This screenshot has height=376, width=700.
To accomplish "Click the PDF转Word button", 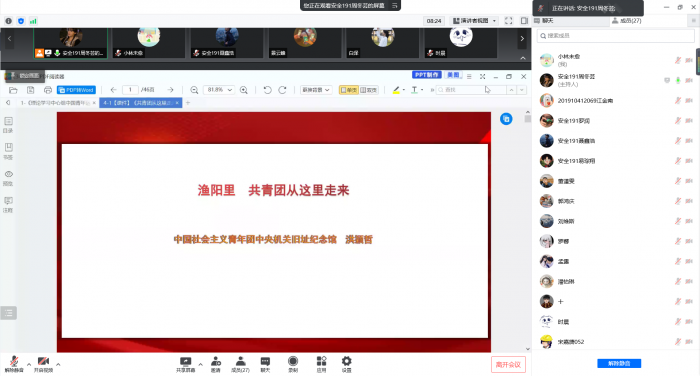I will click(x=76, y=90).
